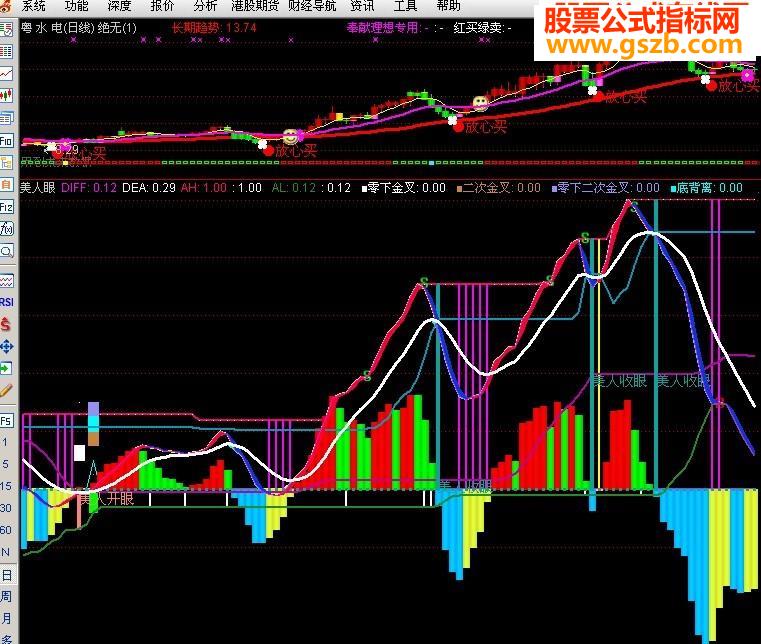This screenshot has height=644, width=761.
Task: Click the wavy indicator lines icon
Action: (x=6, y=281)
